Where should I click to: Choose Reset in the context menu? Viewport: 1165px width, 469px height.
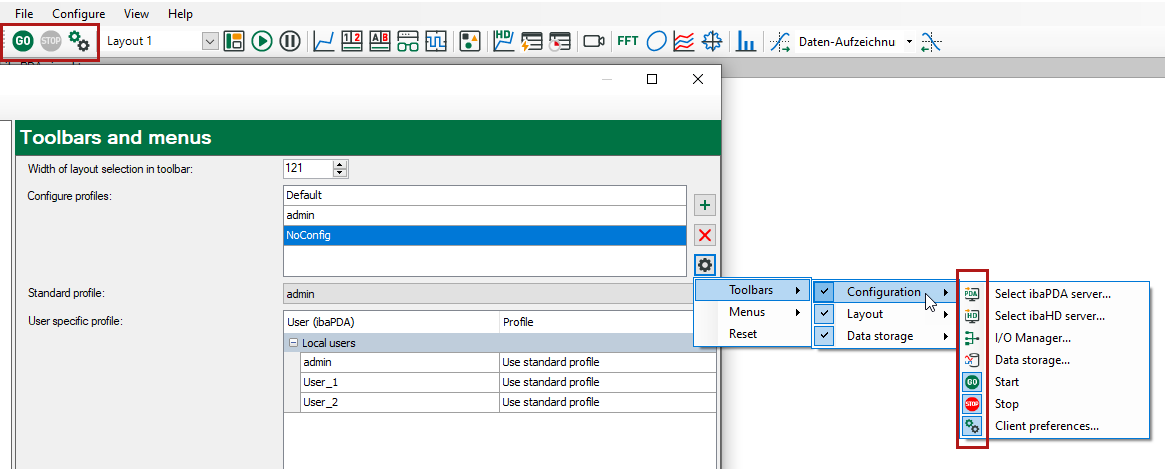[743, 334]
